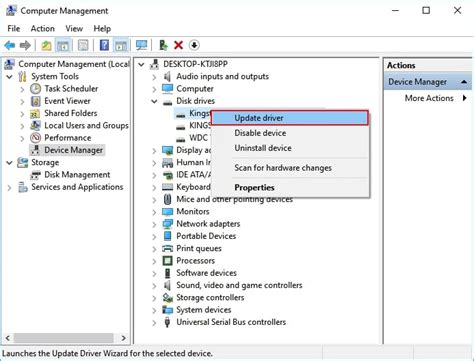Expand Universal Serial Bus controllers
474x361 pixels.
(154, 322)
